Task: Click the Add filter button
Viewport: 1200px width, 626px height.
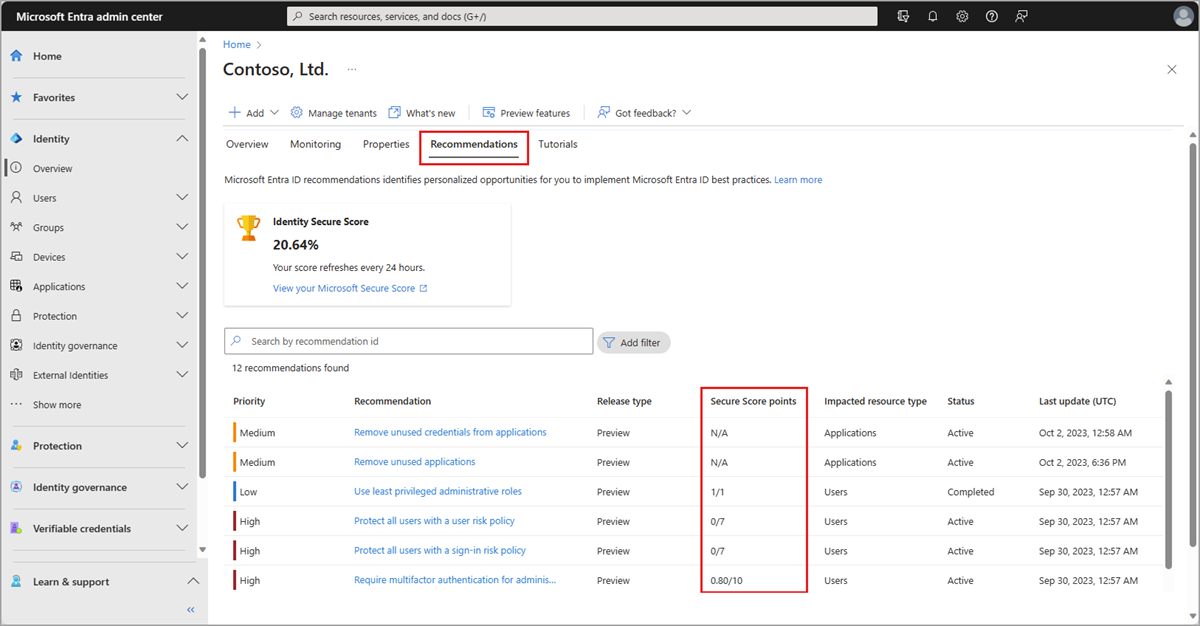Action: tap(634, 342)
